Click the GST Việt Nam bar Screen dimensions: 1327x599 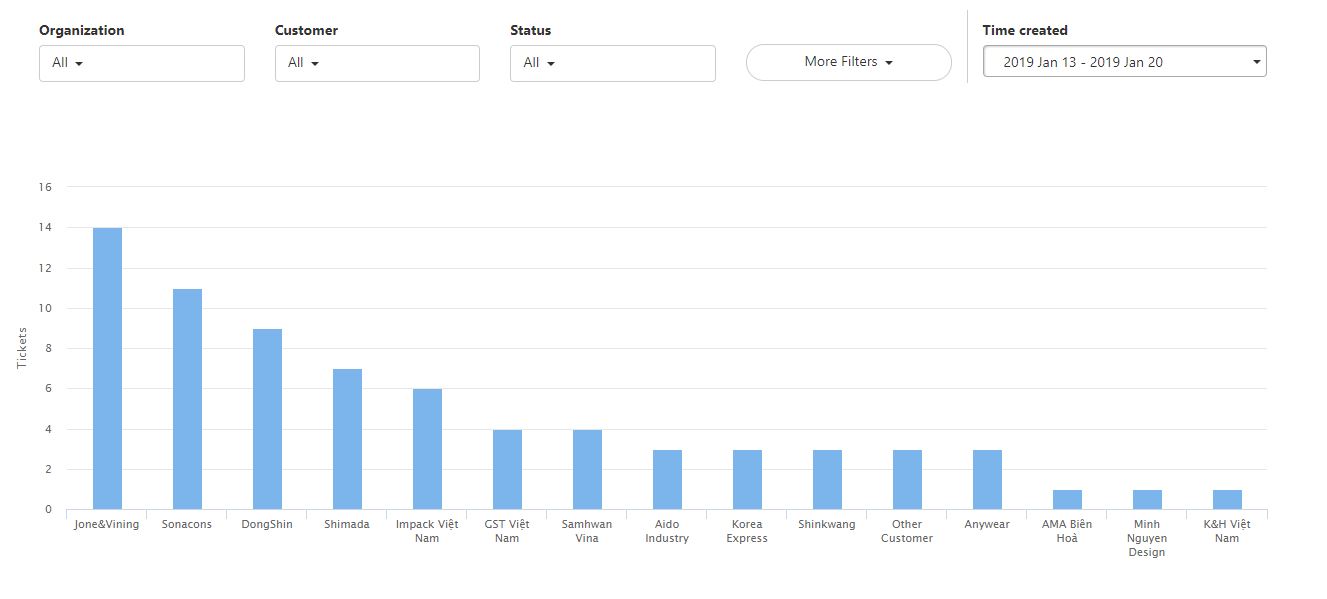click(x=507, y=470)
